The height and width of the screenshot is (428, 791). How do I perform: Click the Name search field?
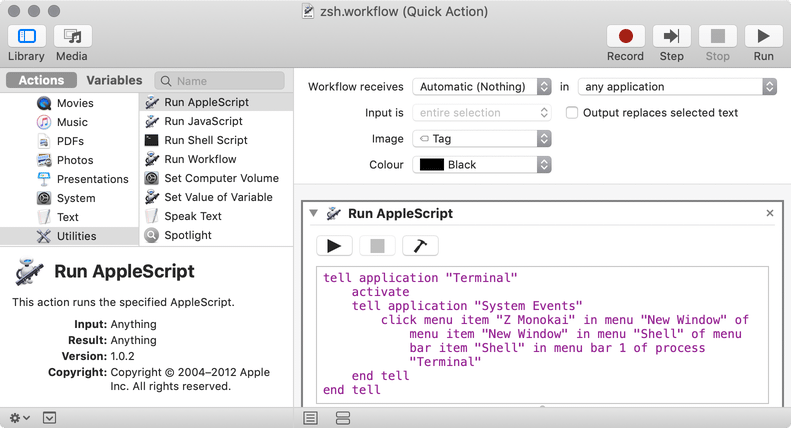click(219, 81)
